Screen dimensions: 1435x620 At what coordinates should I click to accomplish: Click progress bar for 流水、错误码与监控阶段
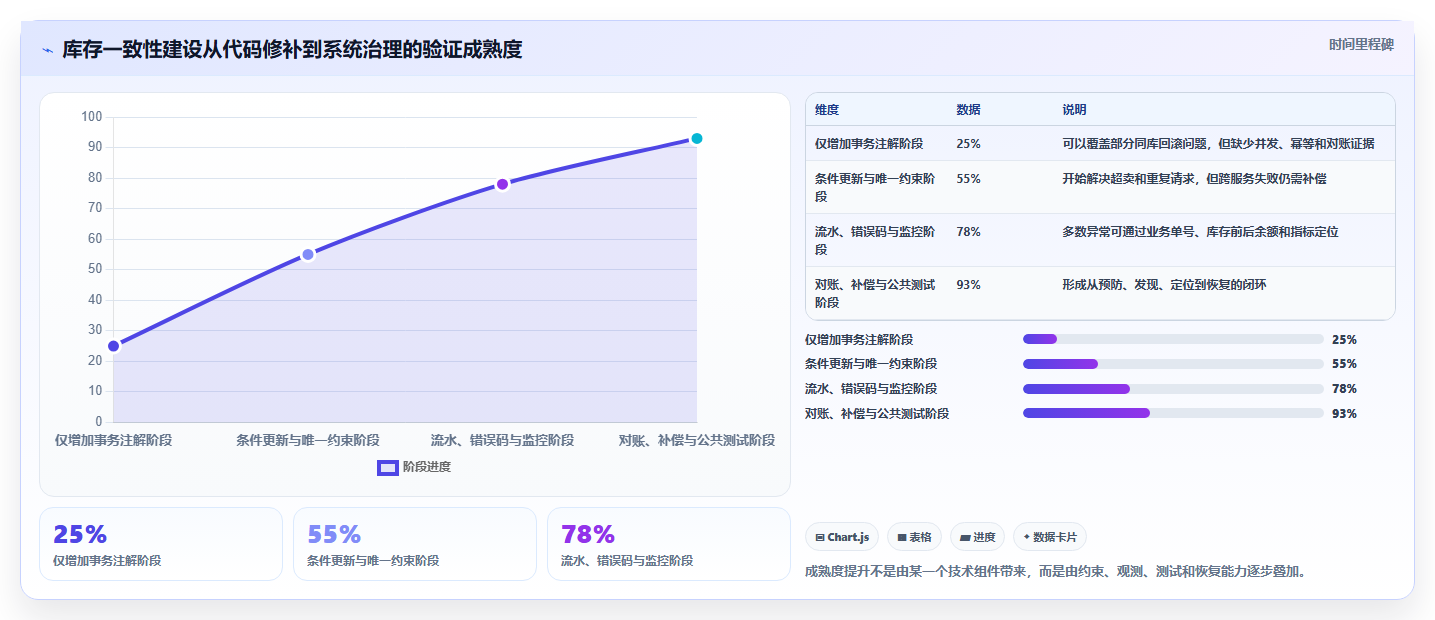pyautogui.click(x=1173, y=389)
